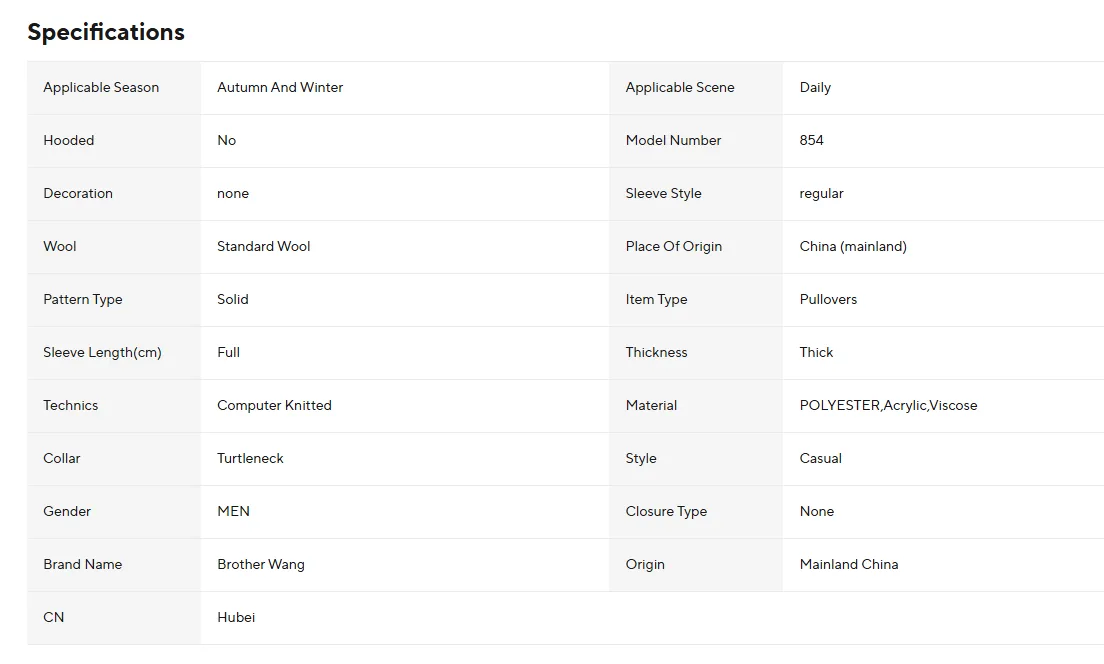The height and width of the screenshot is (664, 1104).
Task: Click the Sleeve Length(cm) label
Action: (102, 353)
